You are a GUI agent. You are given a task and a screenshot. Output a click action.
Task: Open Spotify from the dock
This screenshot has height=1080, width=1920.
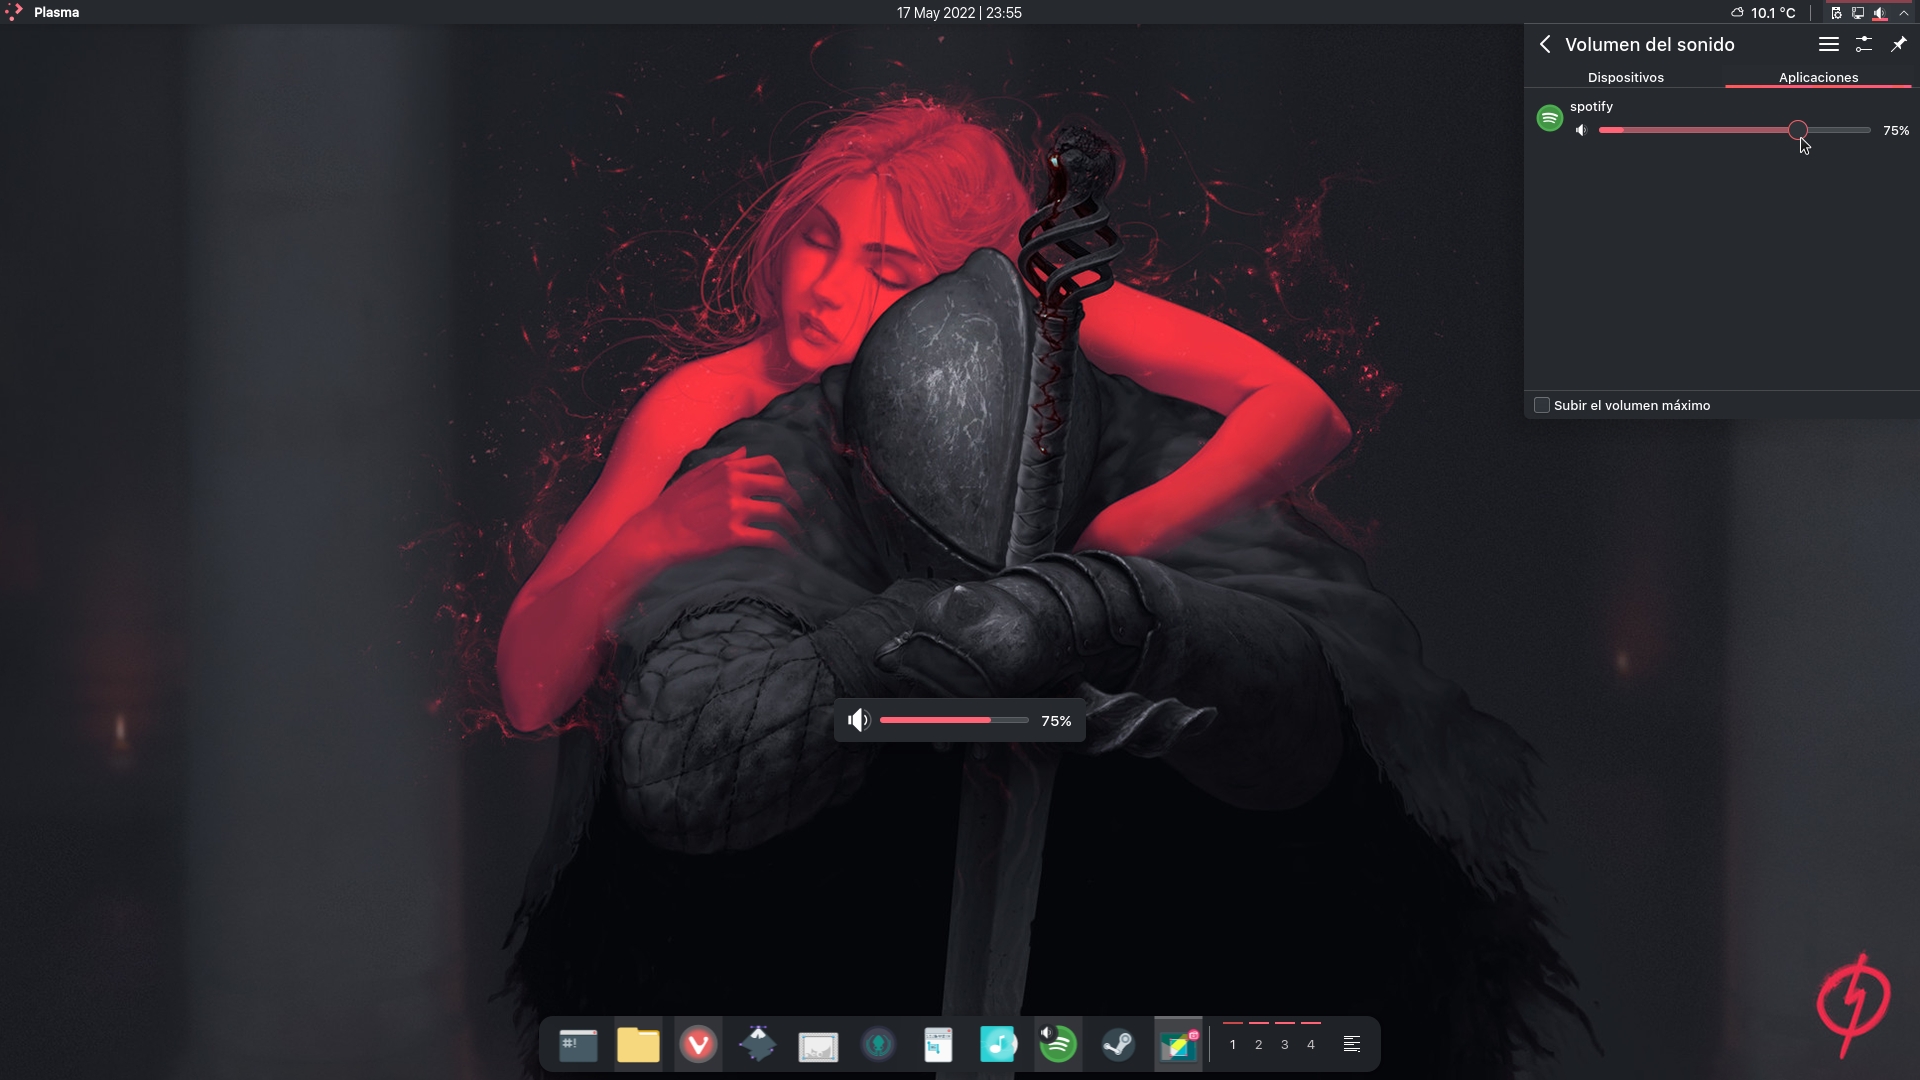tap(1058, 1045)
